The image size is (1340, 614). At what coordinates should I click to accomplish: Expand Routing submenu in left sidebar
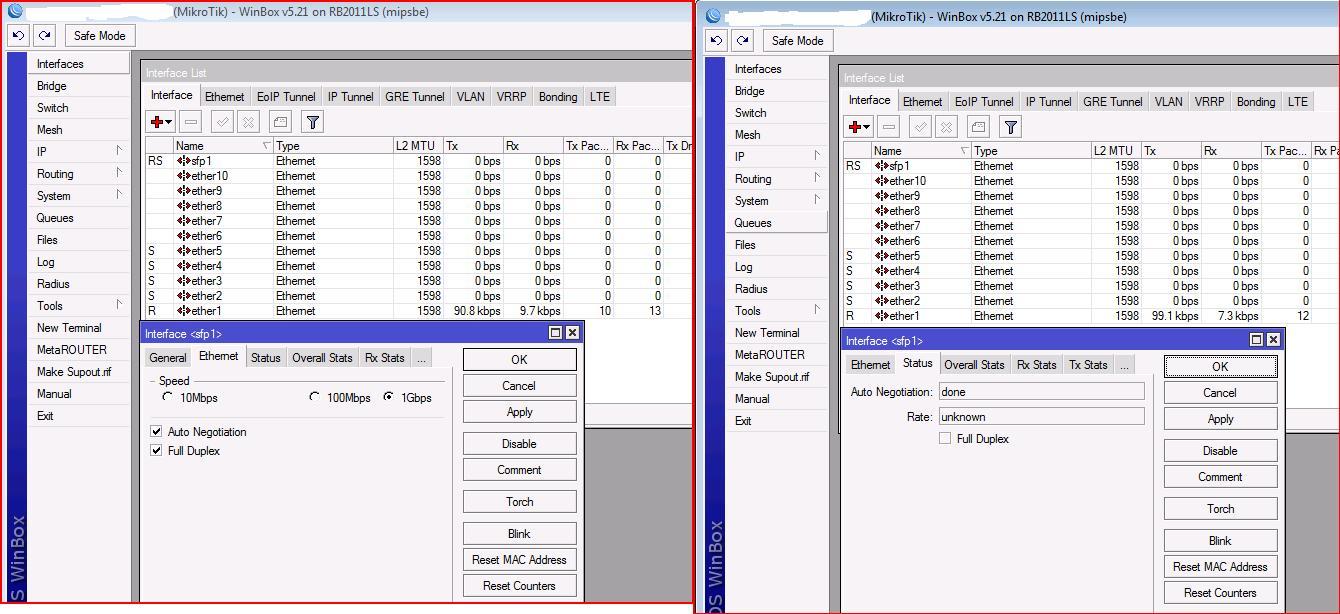tap(119, 173)
